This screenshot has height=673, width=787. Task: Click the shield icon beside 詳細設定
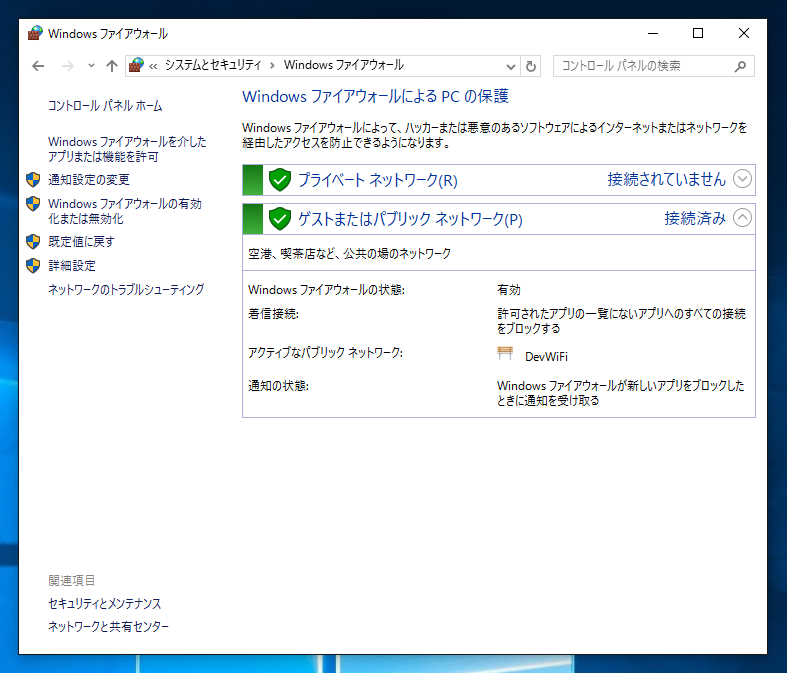(x=33, y=266)
